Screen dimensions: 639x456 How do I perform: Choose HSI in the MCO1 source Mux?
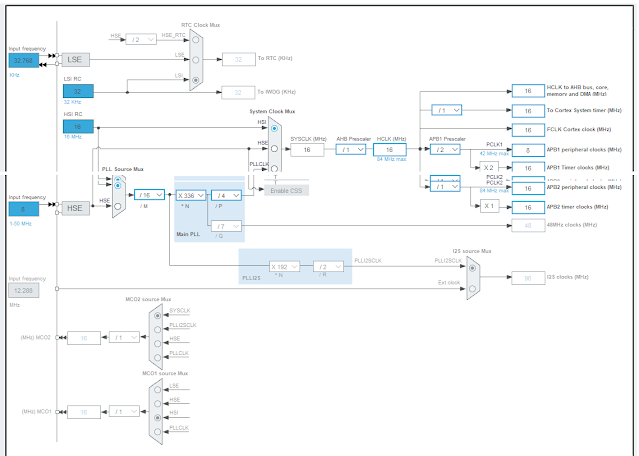(158, 418)
